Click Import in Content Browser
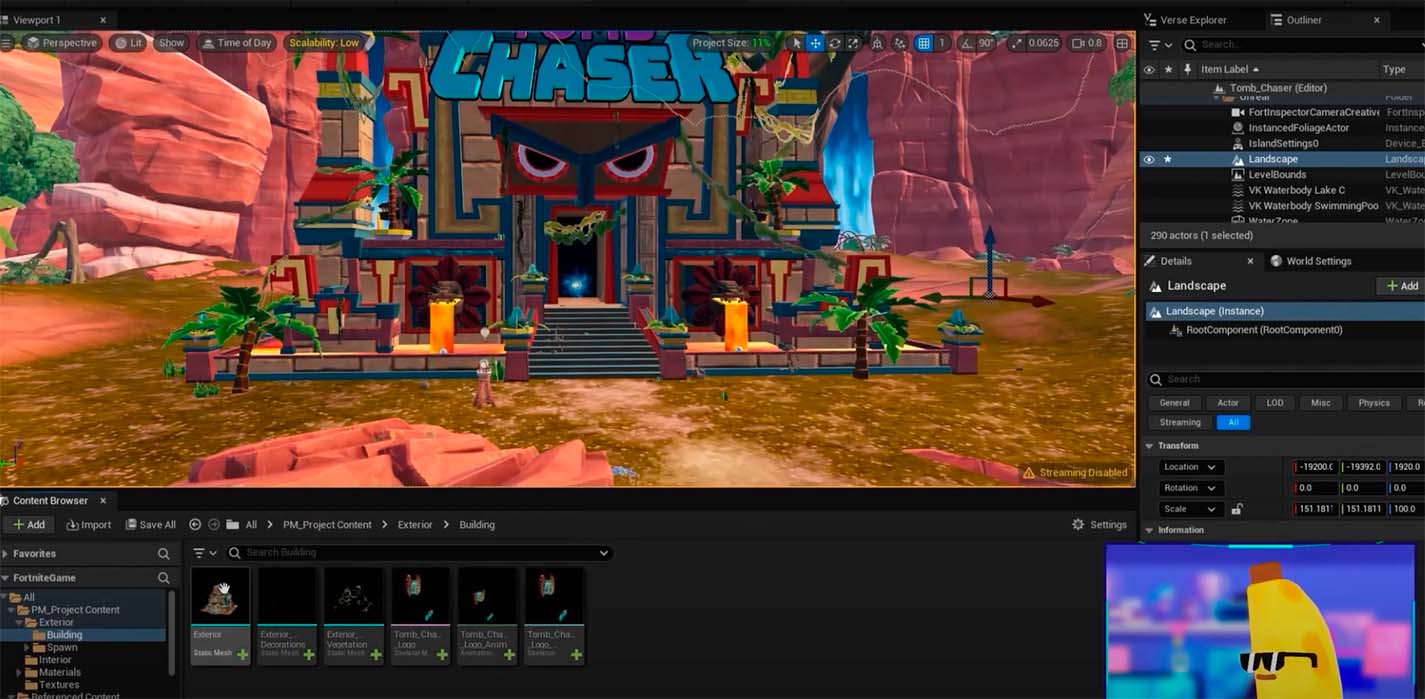1425x699 pixels. pyautogui.click(x=88, y=524)
